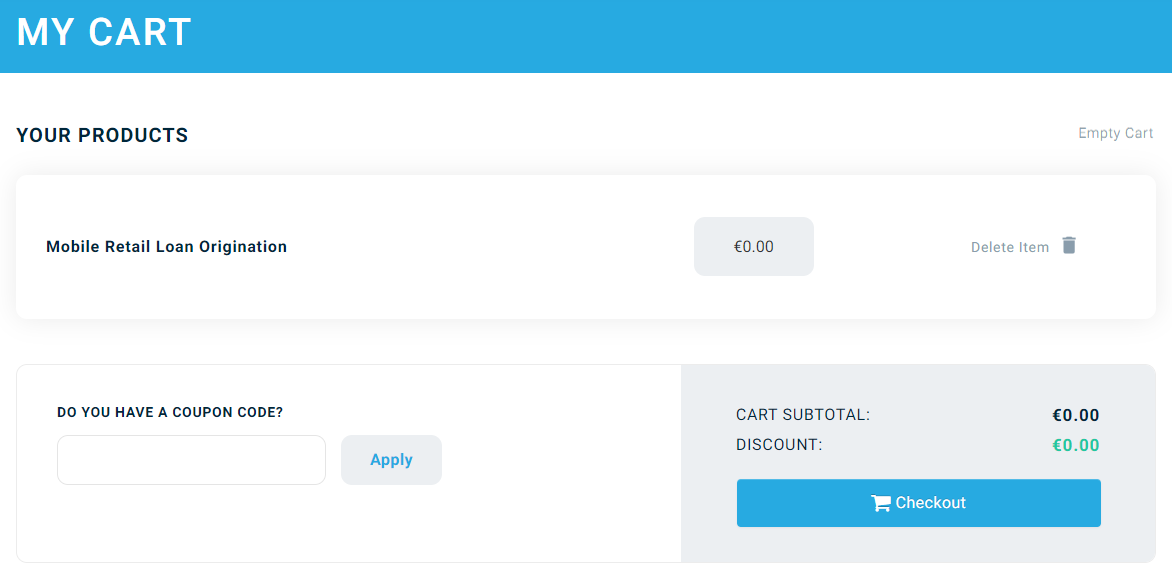The height and width of the screenshot is (577, 1172).
Task: Click the DISCOUNT label
Action: (x=779, y=445)
